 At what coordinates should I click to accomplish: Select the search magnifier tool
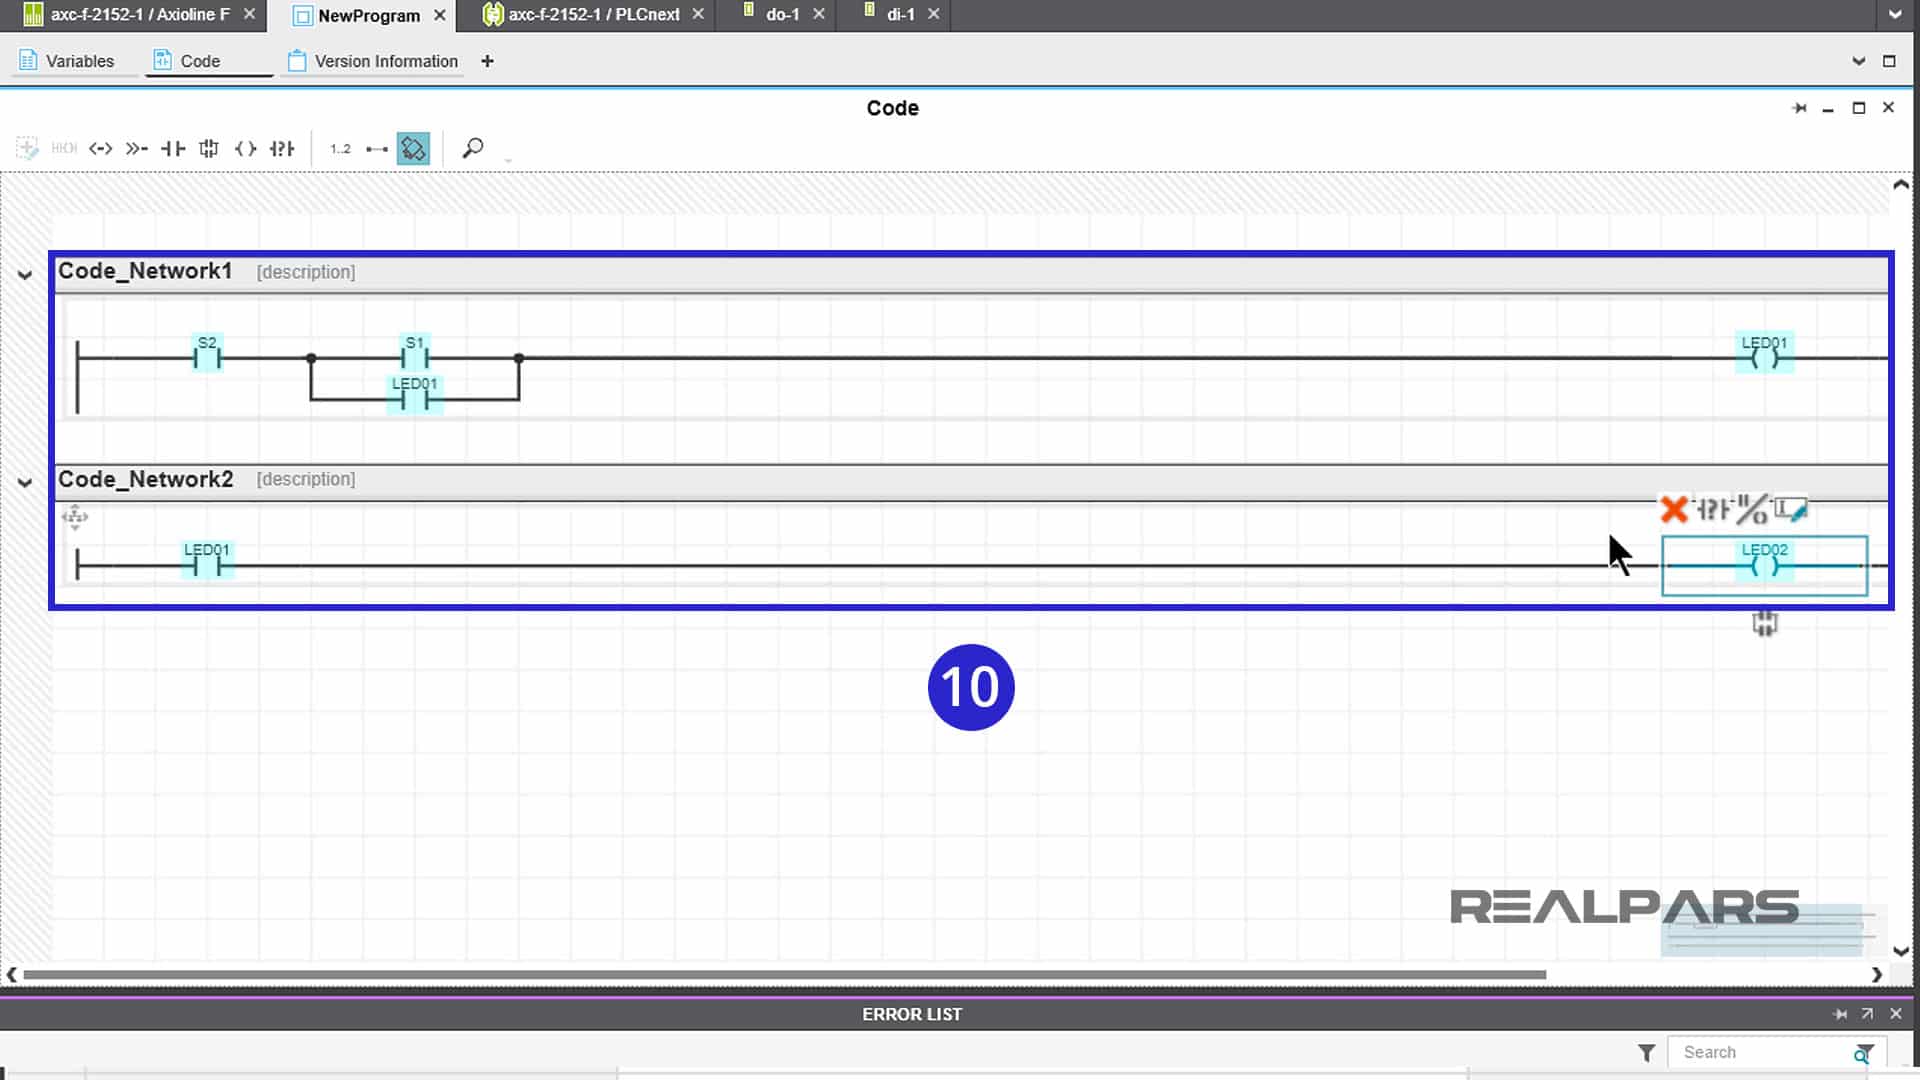[473, 148]
